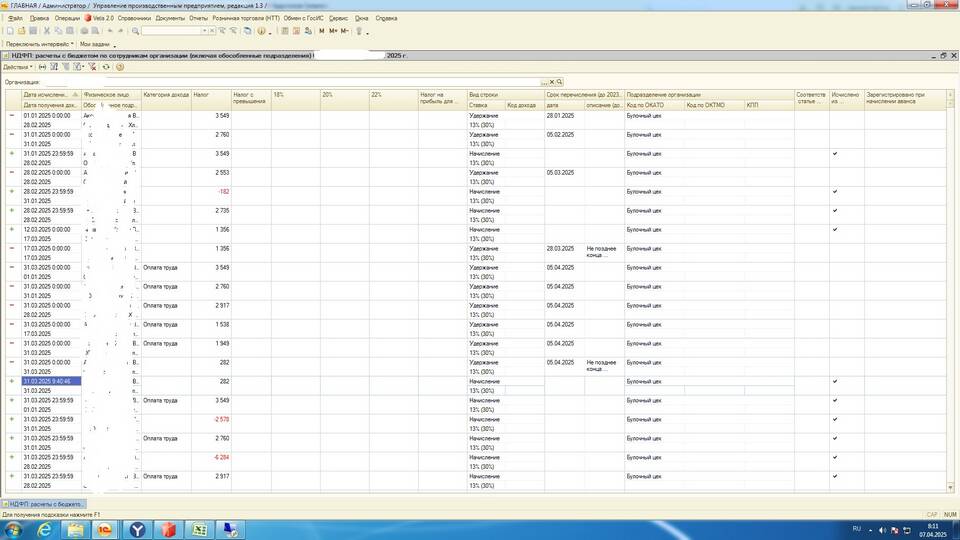This screenshot has width=960, height=540.
Task: Click the orange help icon in the form toolbar
Action: pos(120,67)
